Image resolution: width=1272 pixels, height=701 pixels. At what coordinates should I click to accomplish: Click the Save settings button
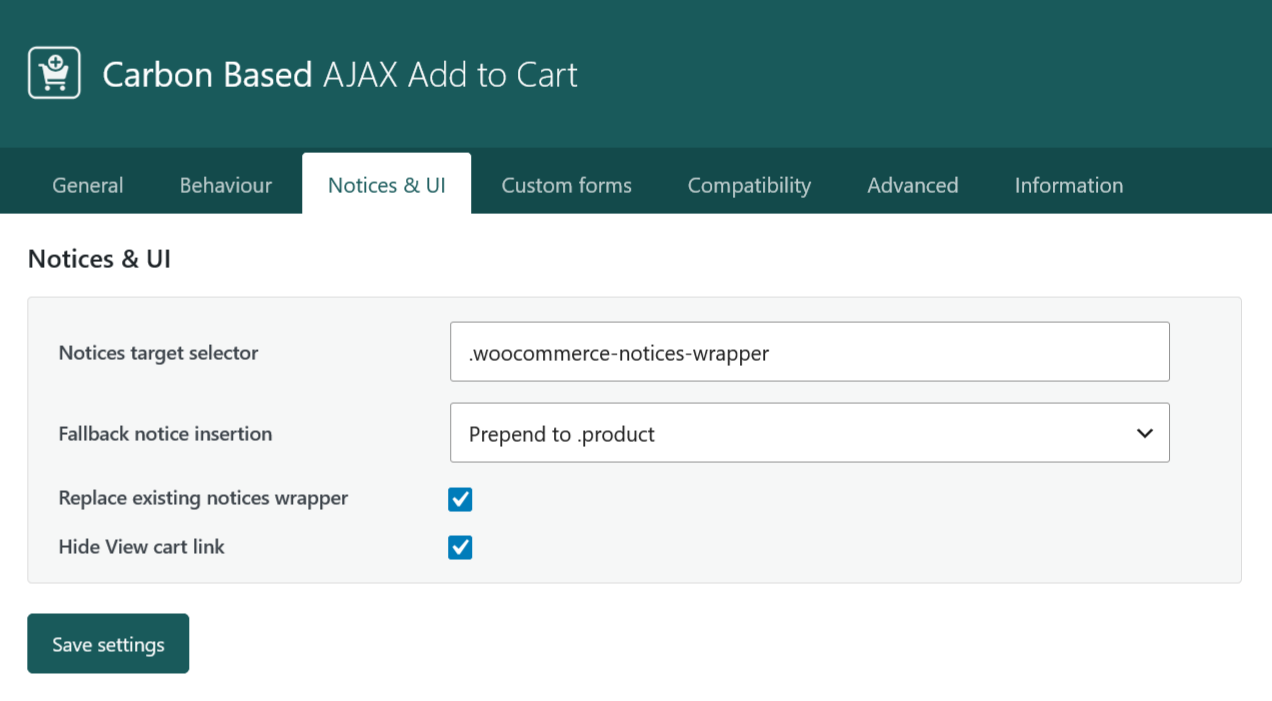108,644
